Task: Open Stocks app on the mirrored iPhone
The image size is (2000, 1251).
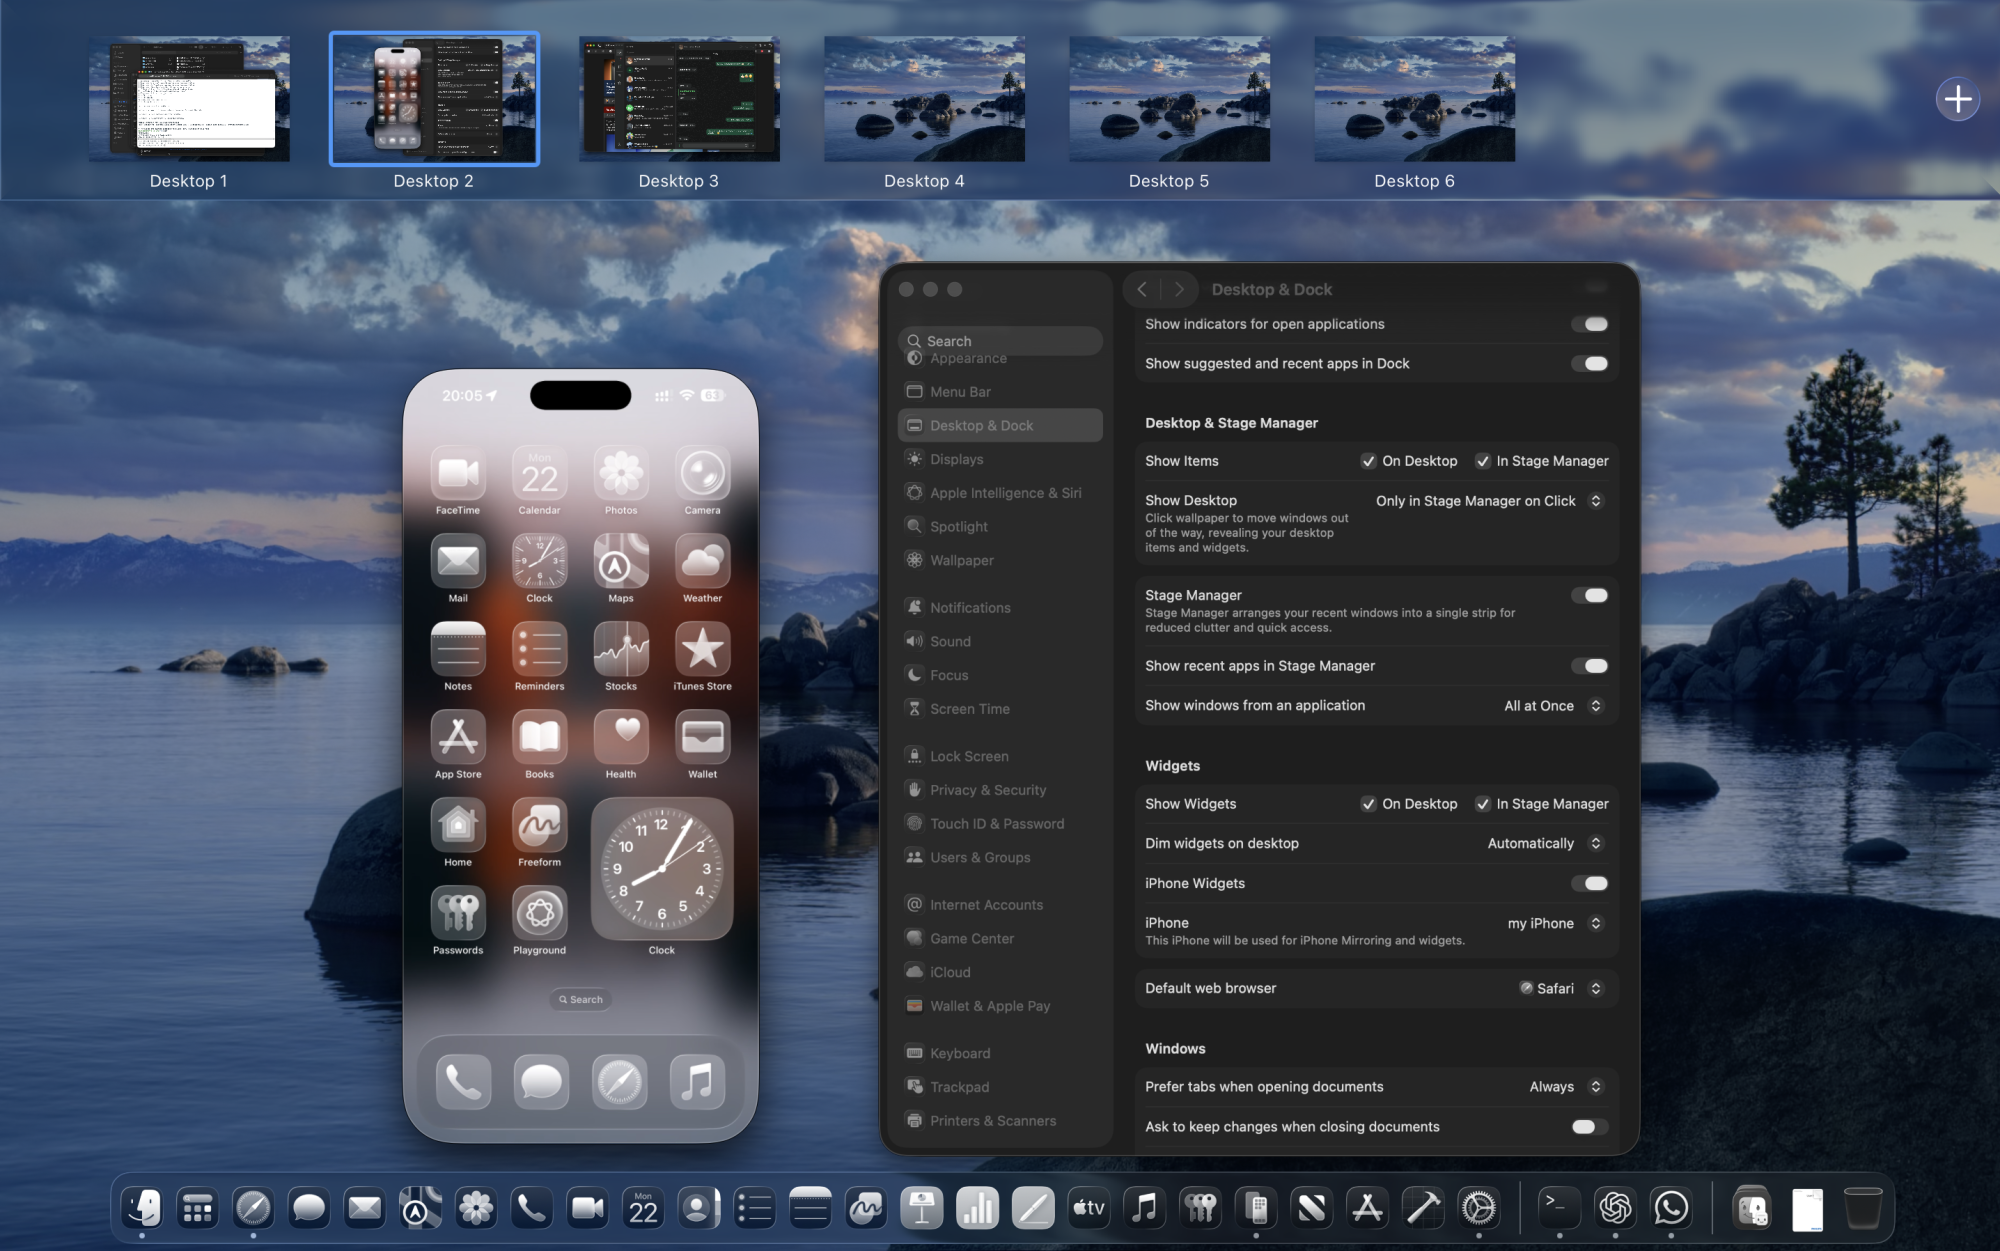Action: pos(621,649)
